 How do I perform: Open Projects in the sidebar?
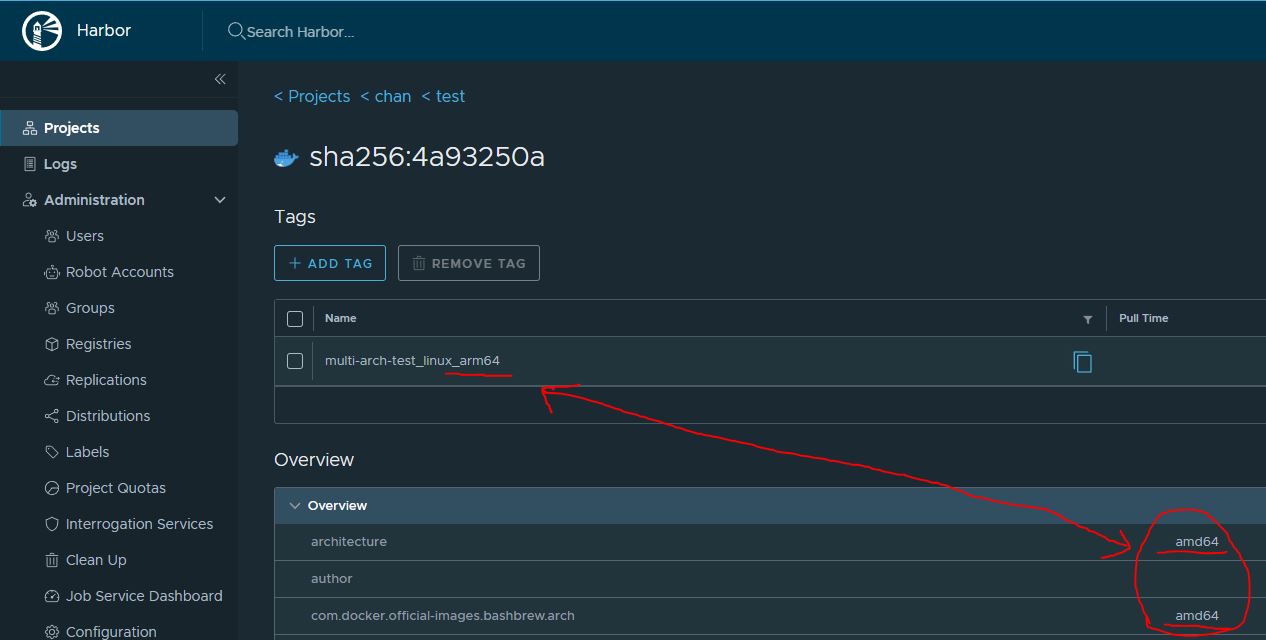(71, 128)
